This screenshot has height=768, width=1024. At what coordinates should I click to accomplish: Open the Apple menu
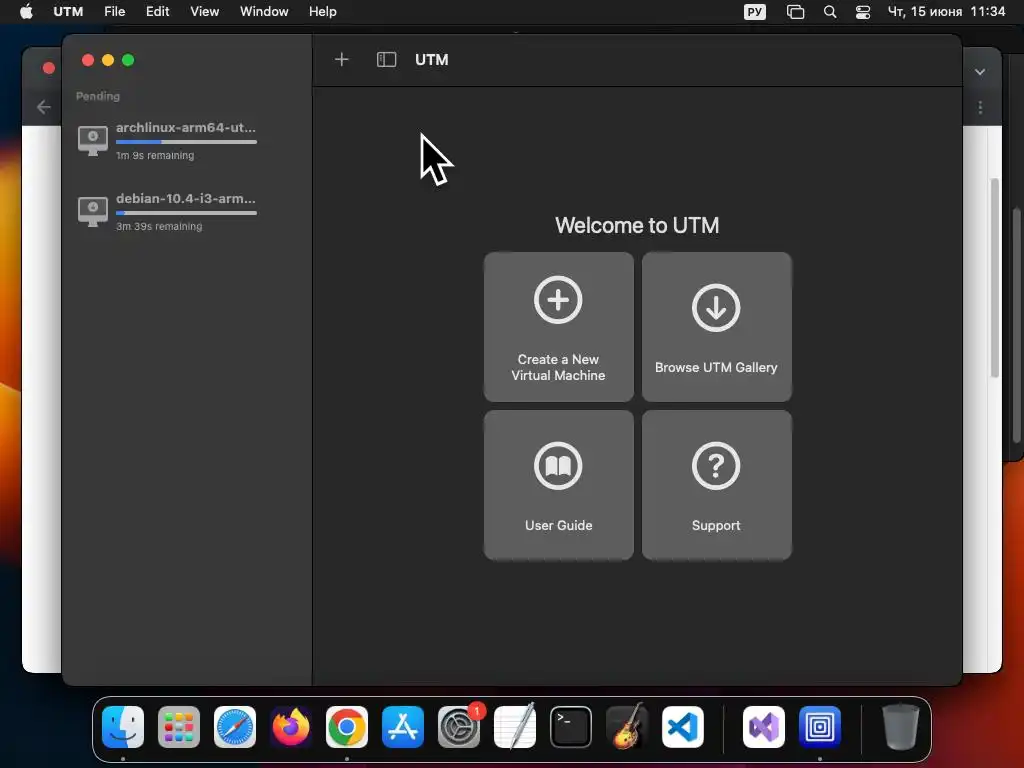coord(26,12)
